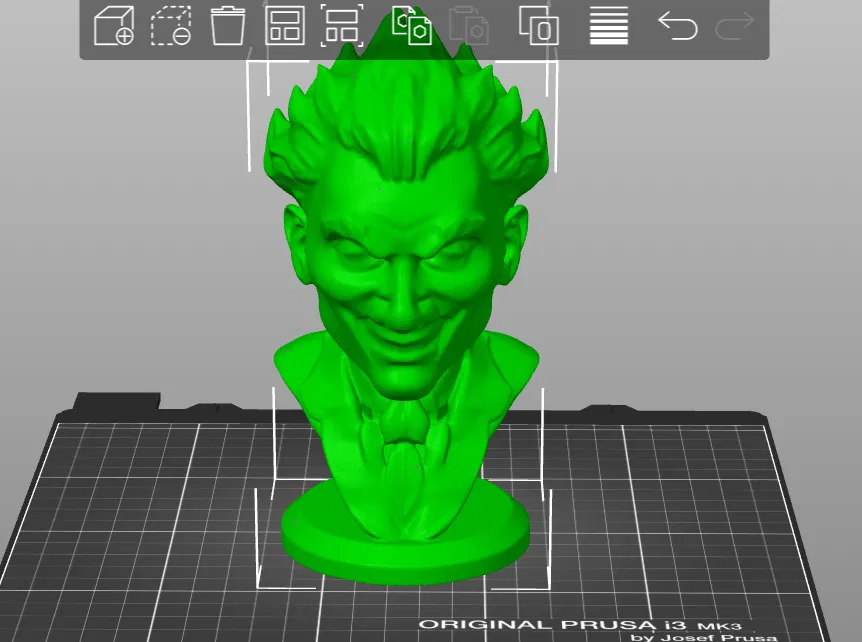Screen dimensions: 862x642
Task: Click the greyed Redo arrow
Action: coord(735,26)
